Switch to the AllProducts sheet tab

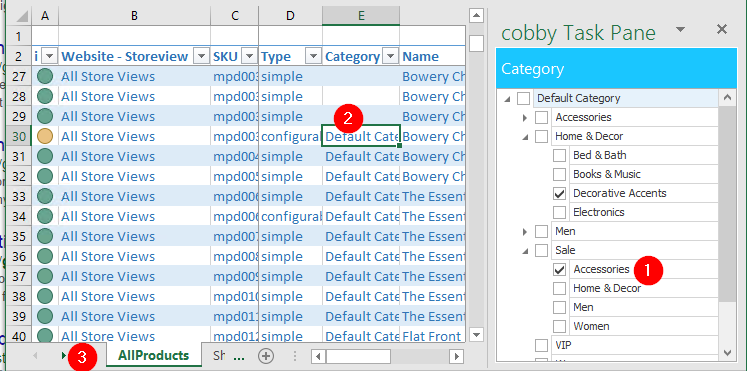click(x=153, y=356)
